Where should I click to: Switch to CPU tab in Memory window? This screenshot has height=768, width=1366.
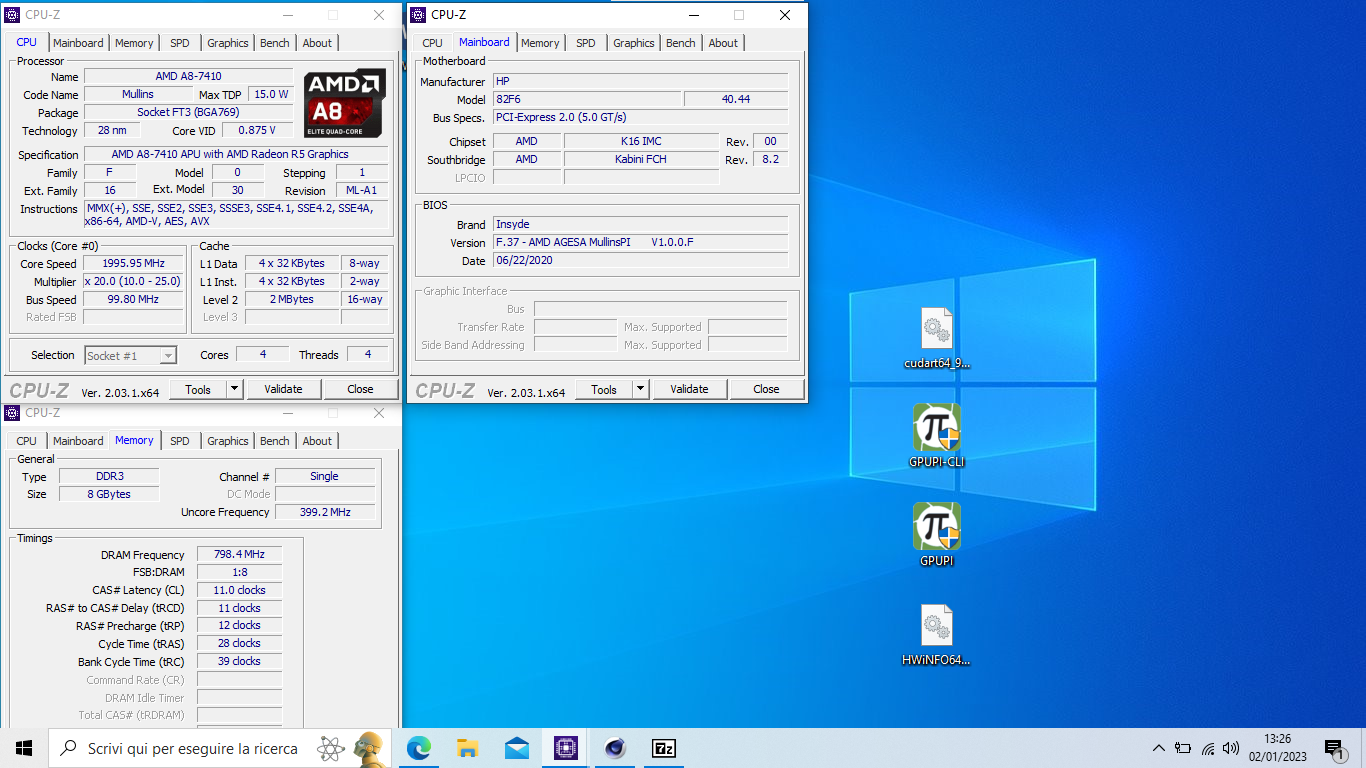click(27, 441)
